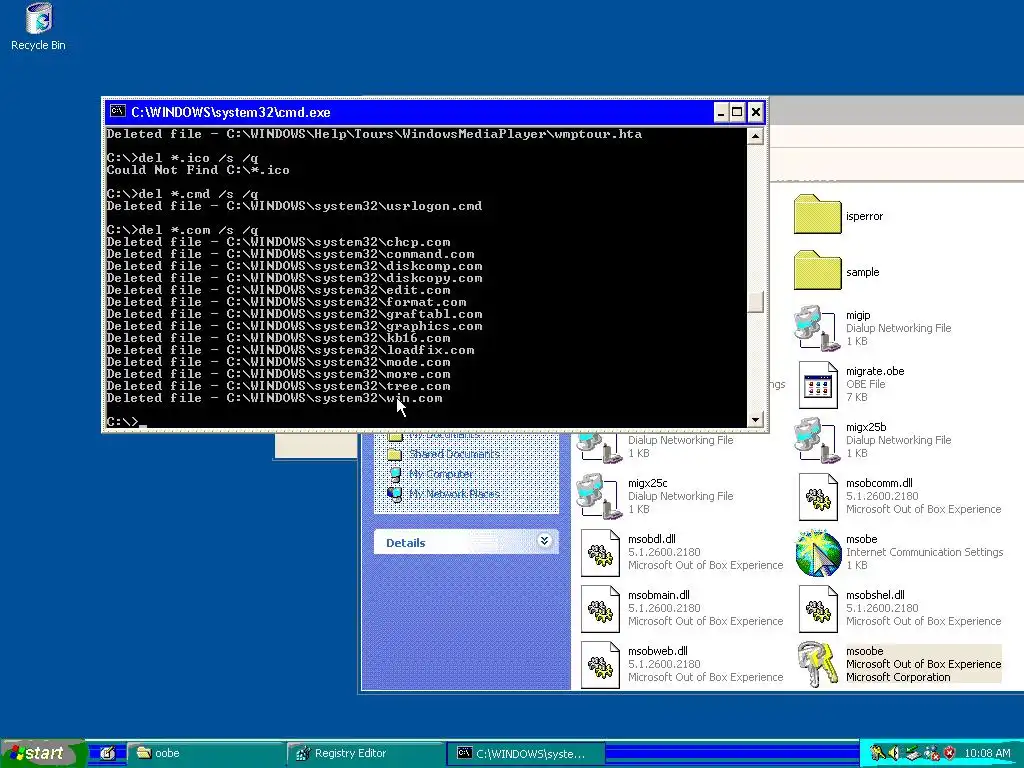1024x768 pixels.
Task: Click the migrate.obe file name label
Action: pyautogui.click(x=875, y=371)
